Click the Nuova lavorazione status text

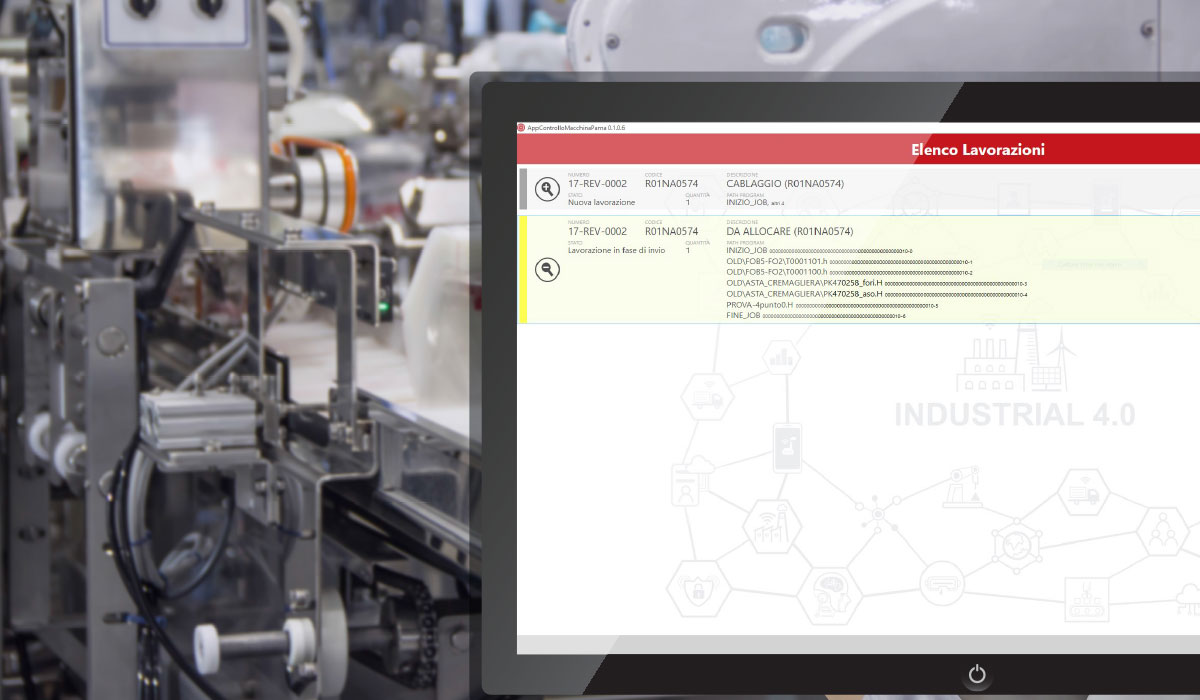(601, 203)
